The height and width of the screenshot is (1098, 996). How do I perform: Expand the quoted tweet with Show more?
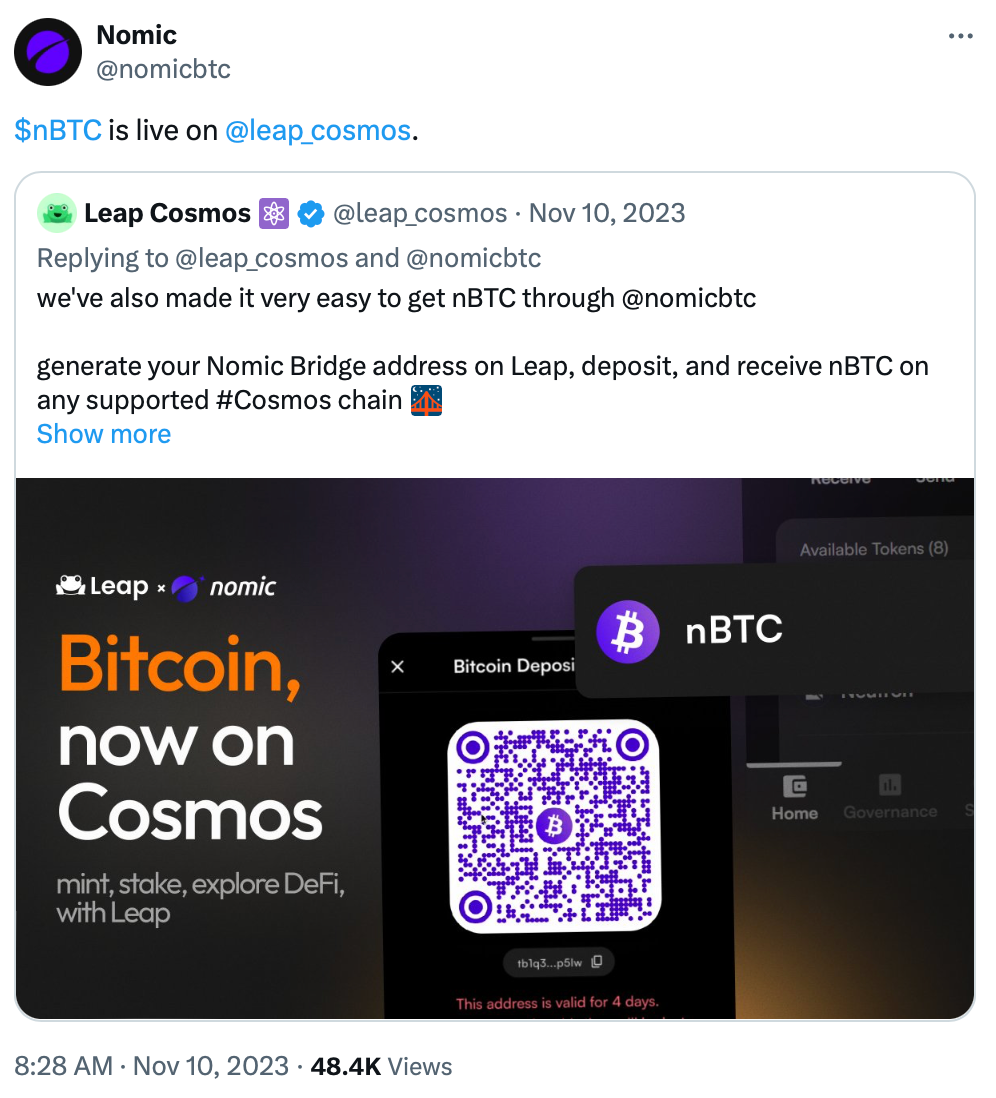[103, 434]
